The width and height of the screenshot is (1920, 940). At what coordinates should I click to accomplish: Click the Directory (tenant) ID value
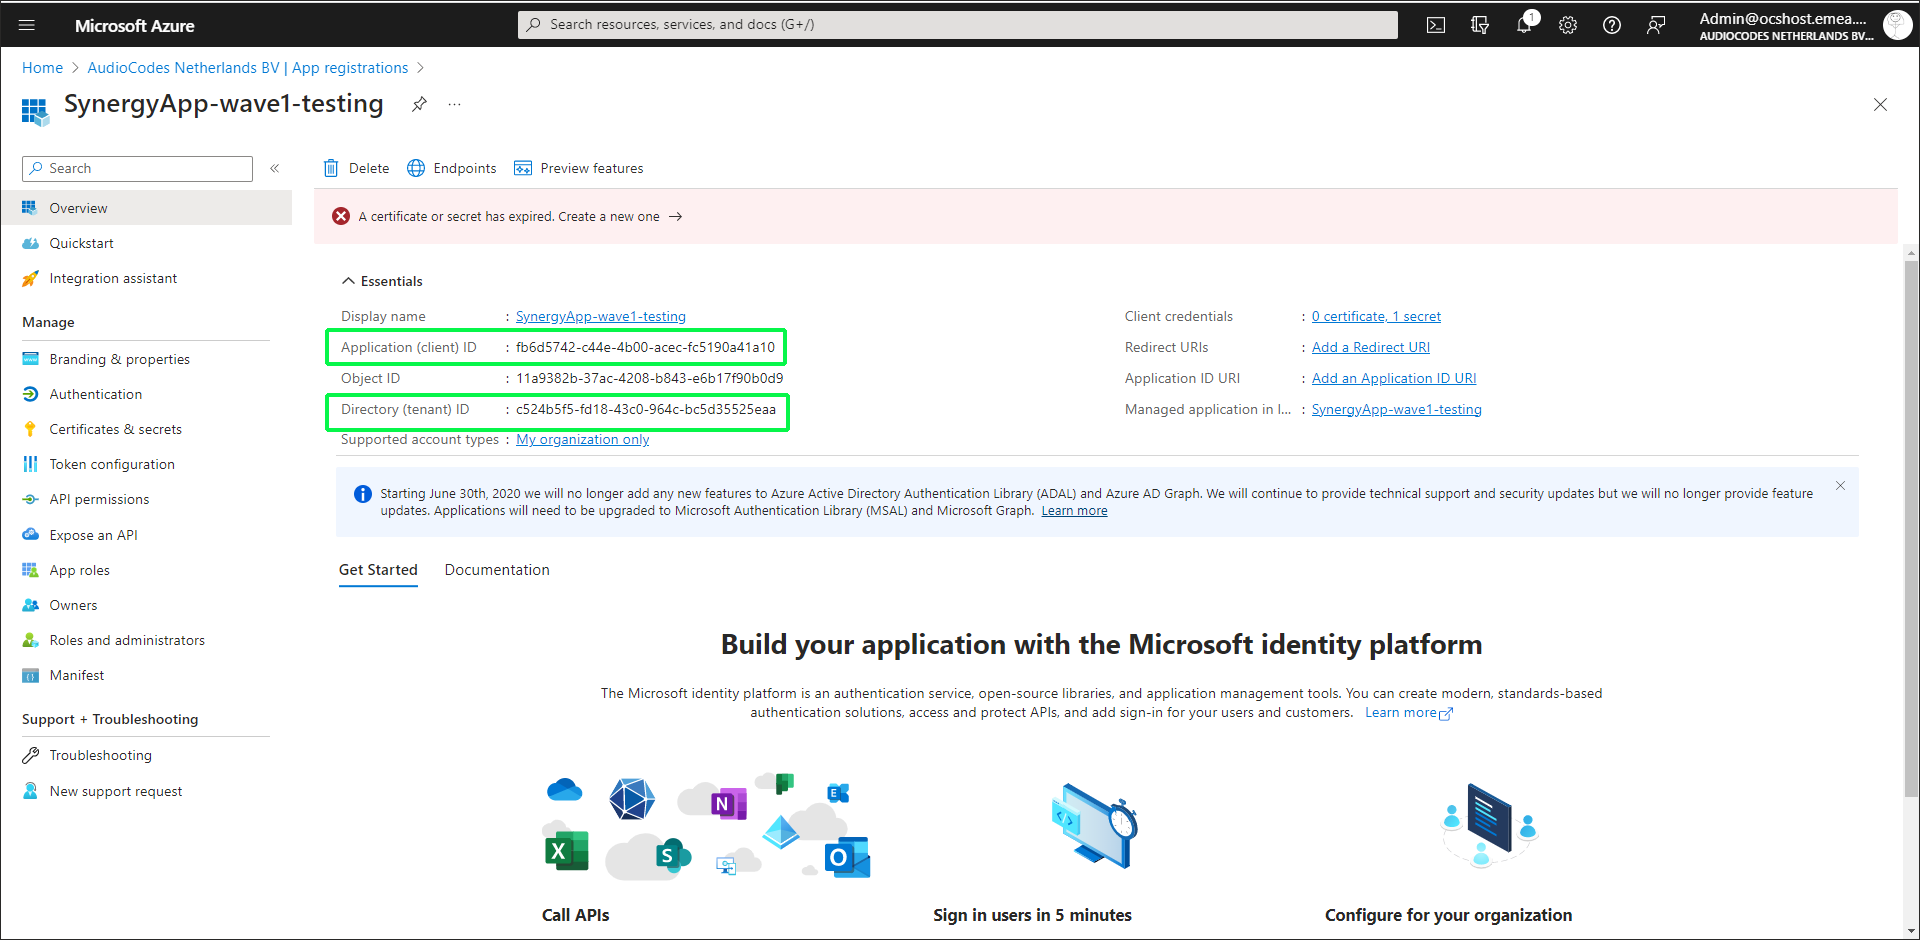click(x=646, y=409)
